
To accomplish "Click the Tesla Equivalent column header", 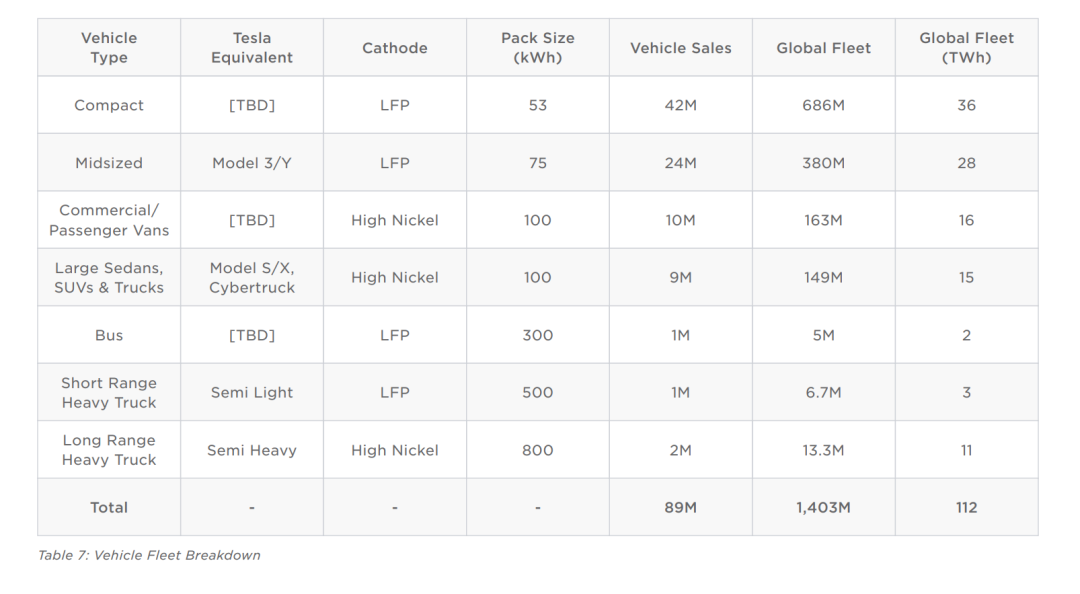I will [252, 48].
